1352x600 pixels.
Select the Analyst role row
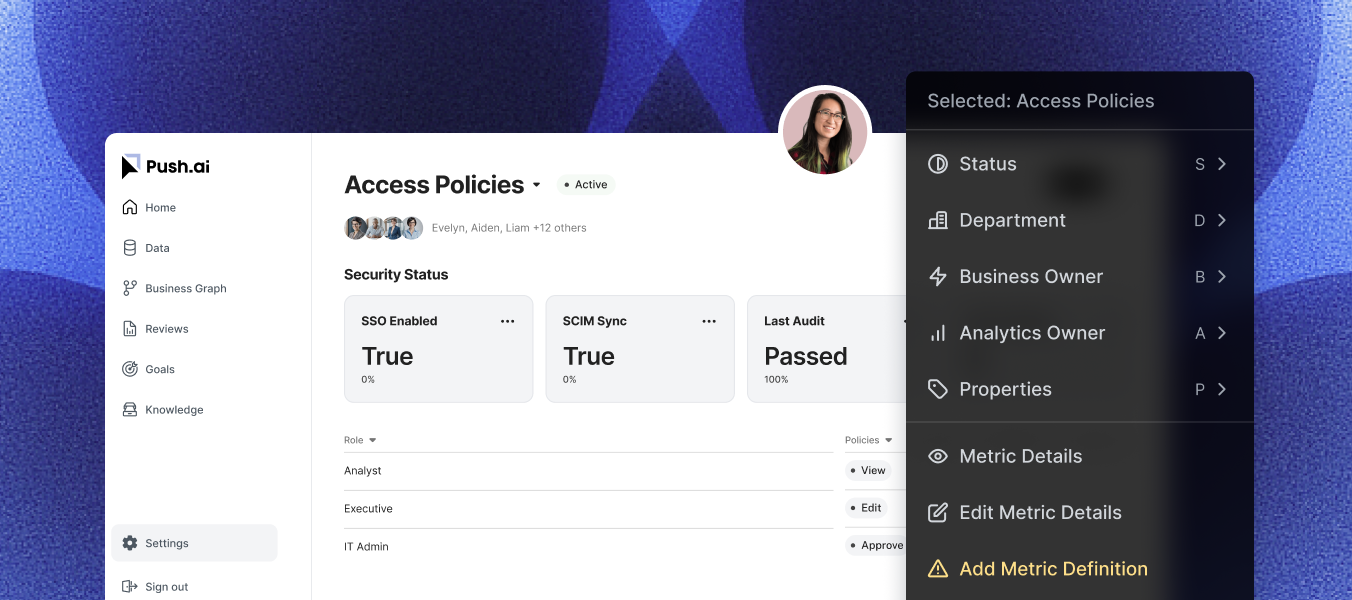click(x=588, y=471)
